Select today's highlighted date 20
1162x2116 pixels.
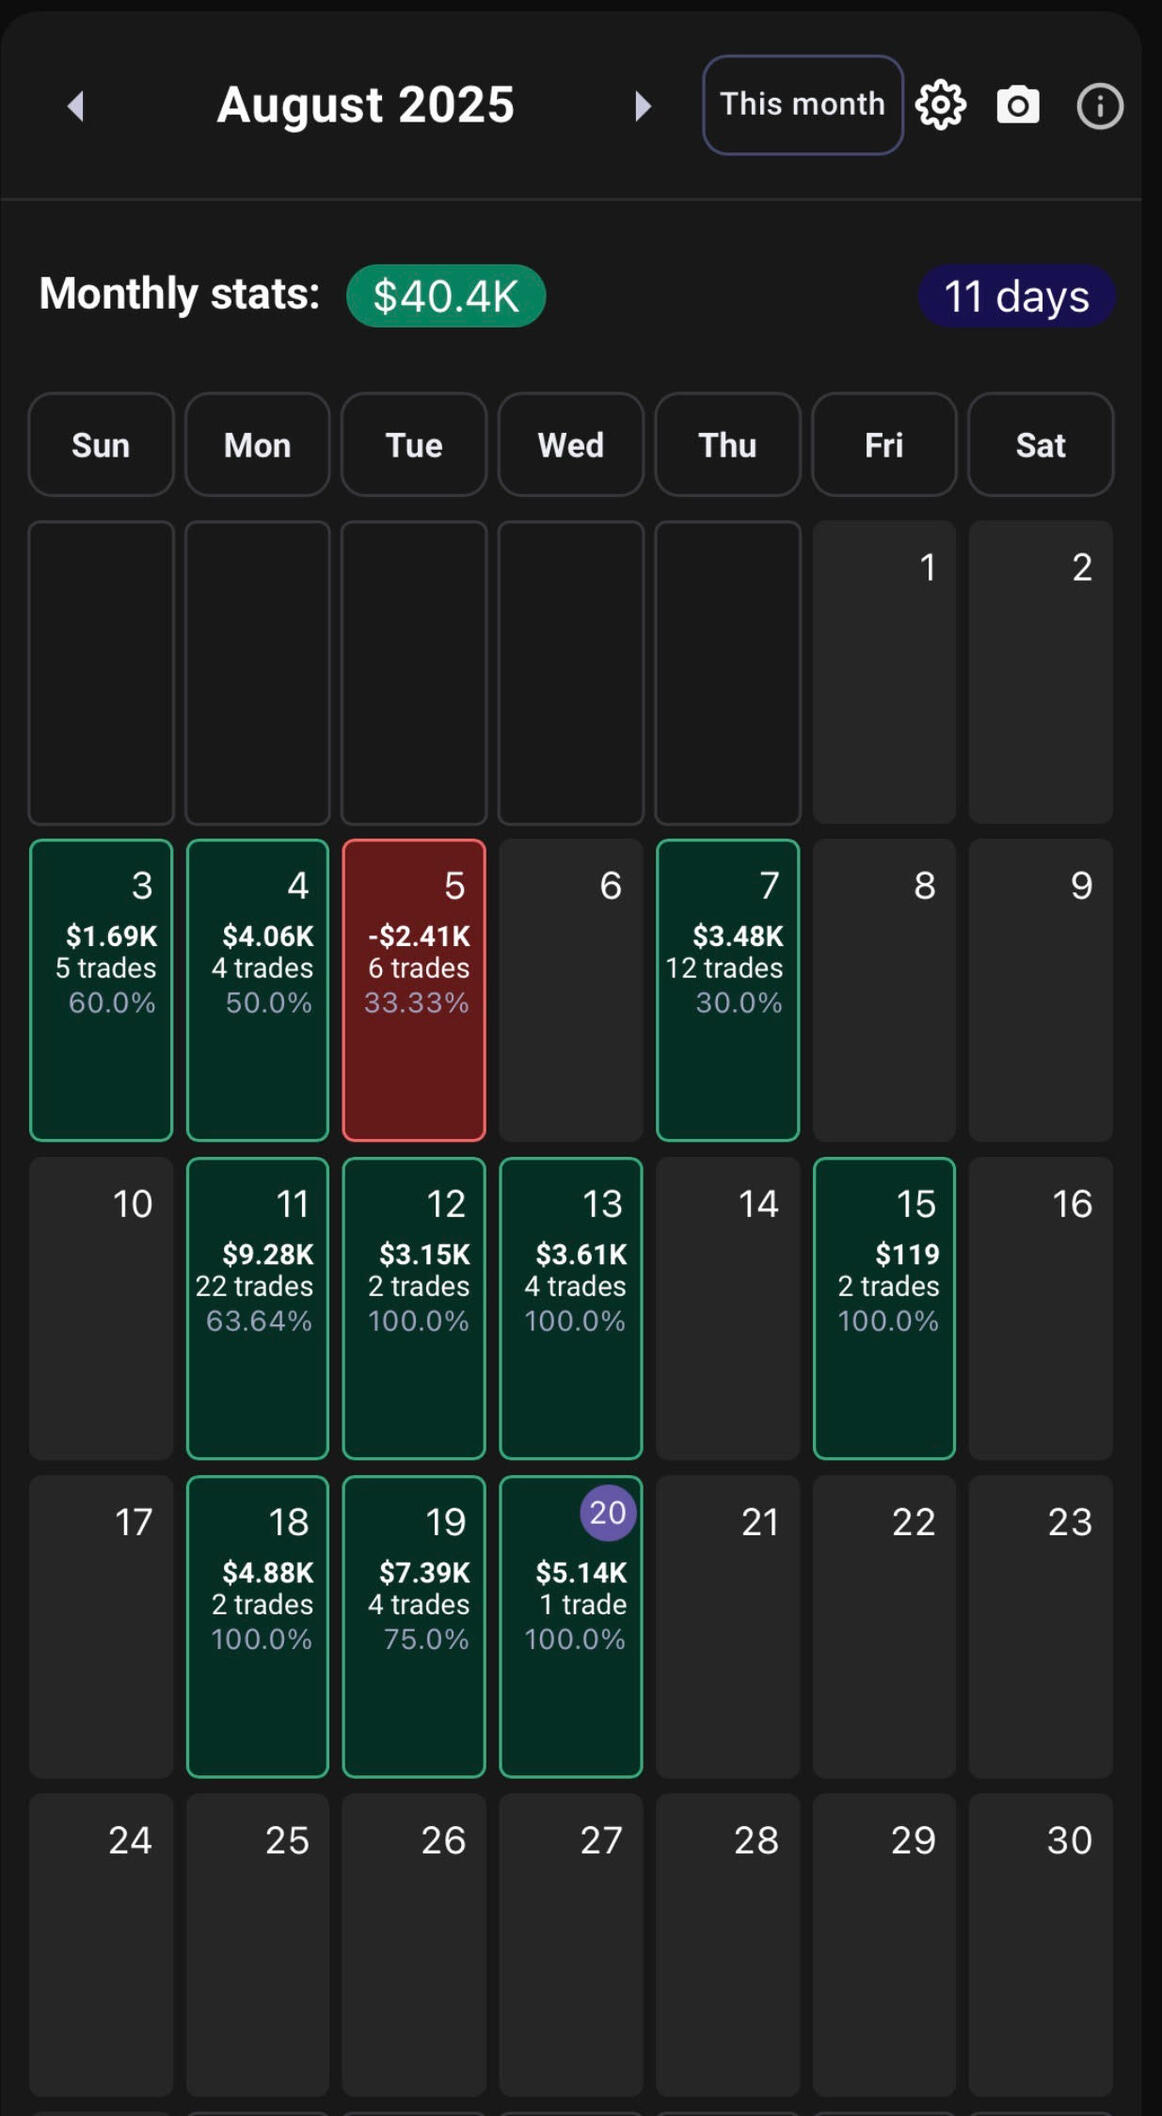tap(607, 1513)
